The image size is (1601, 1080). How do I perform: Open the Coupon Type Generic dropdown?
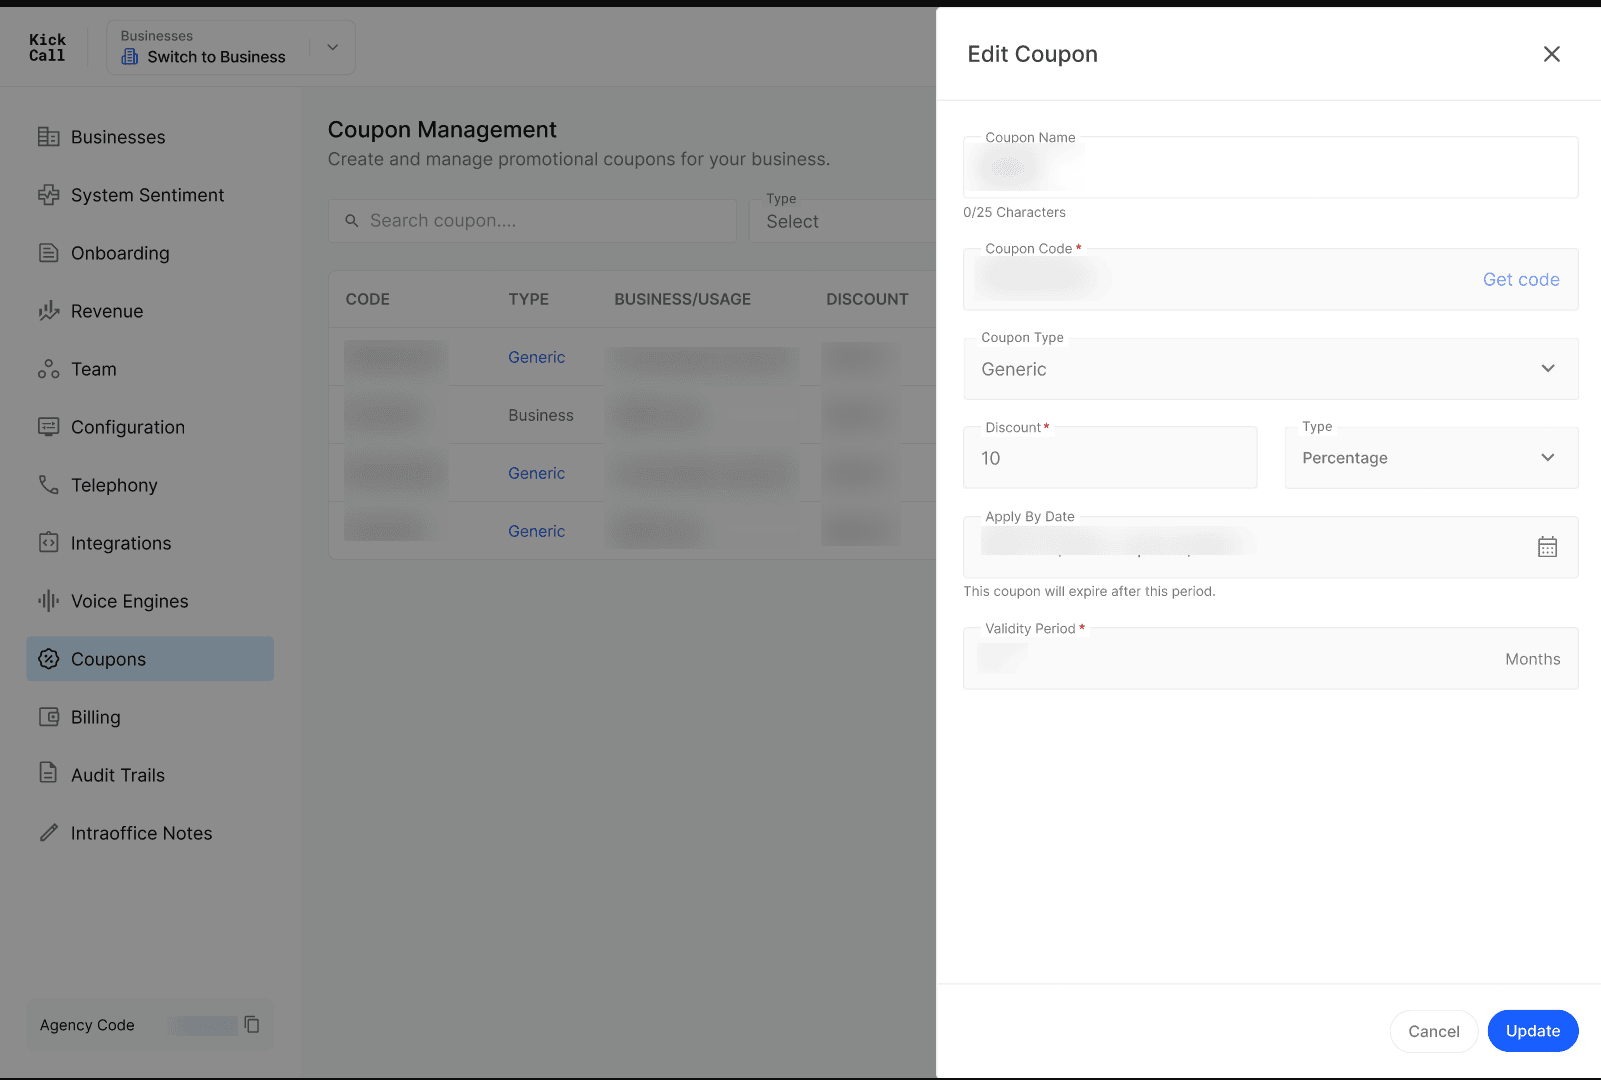coord(1270,369)
